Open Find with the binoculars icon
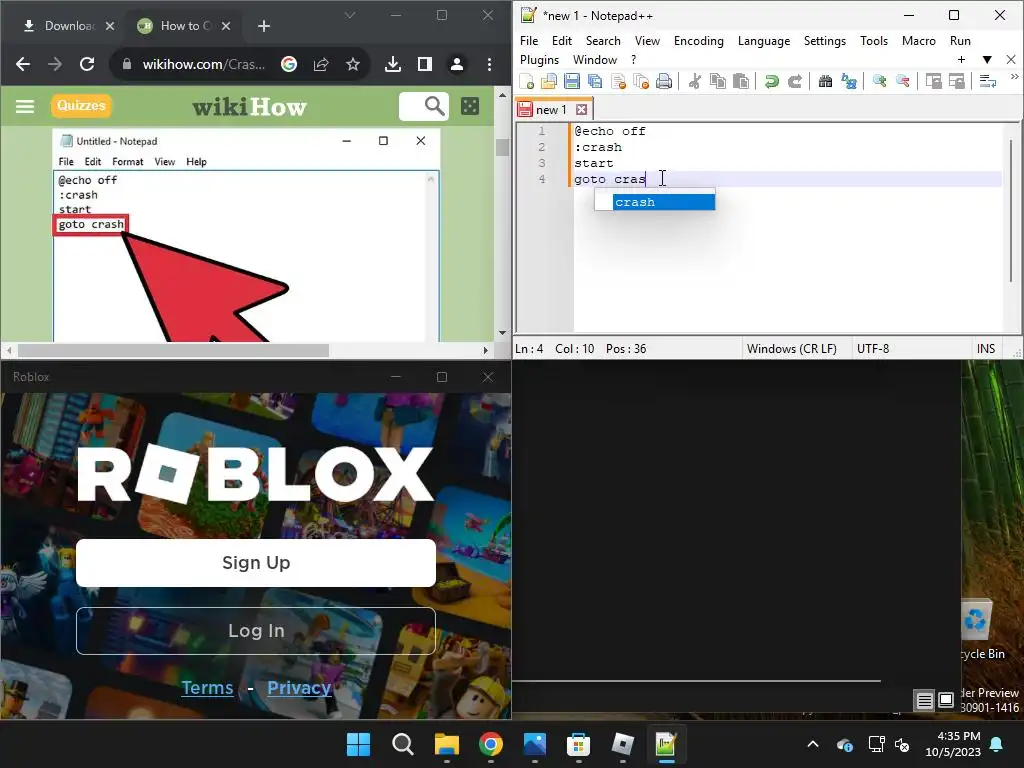Viewport: 1024px width, 768px height. pos(825,82)
